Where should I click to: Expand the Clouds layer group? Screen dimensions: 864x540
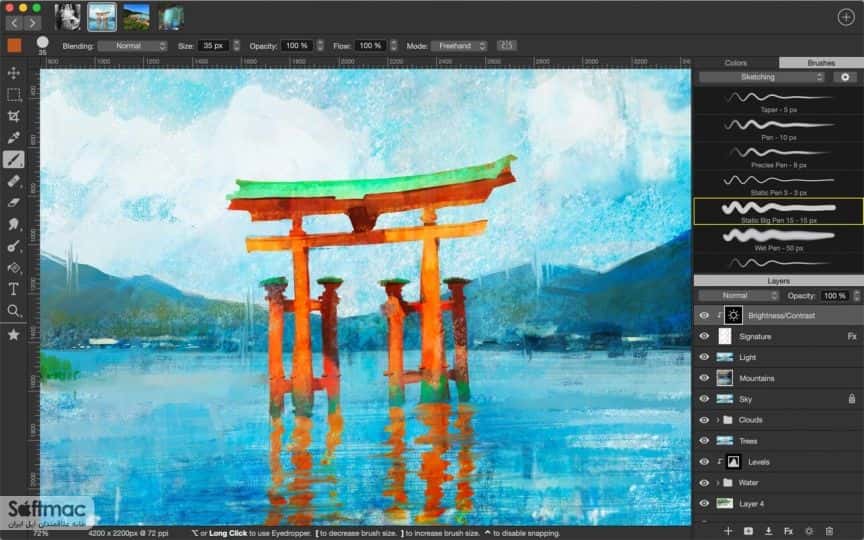[x=717, y=420]
